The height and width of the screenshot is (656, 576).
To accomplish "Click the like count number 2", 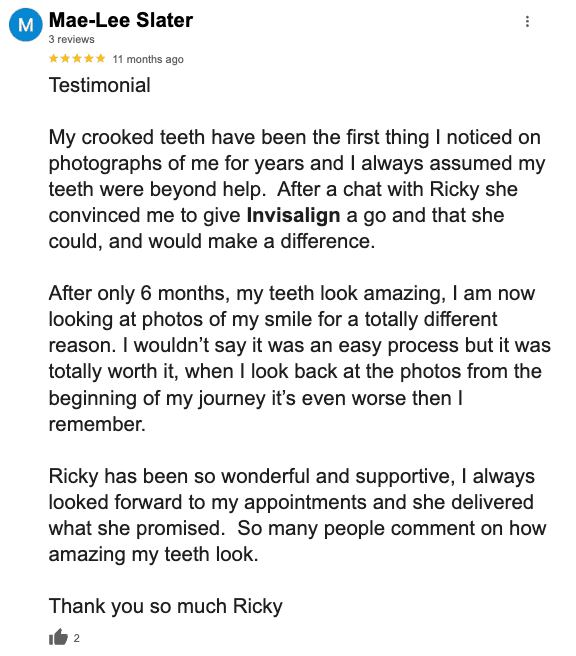I will point(77,638).
